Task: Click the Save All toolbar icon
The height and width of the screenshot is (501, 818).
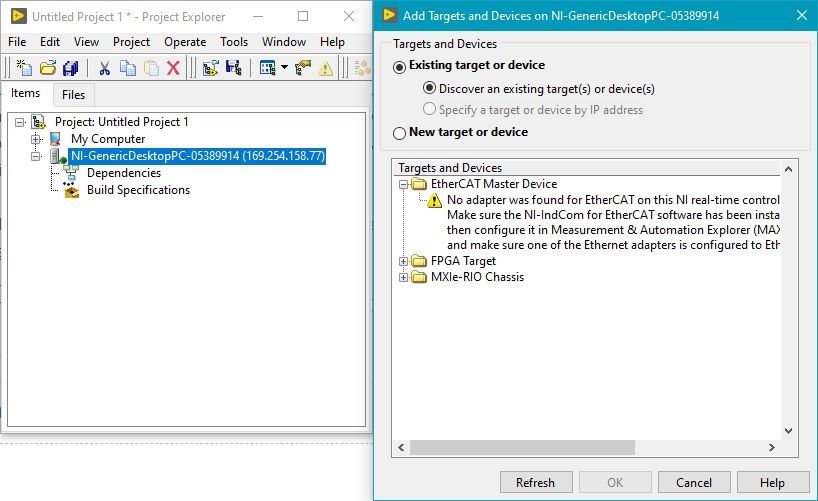Action: 70,68
